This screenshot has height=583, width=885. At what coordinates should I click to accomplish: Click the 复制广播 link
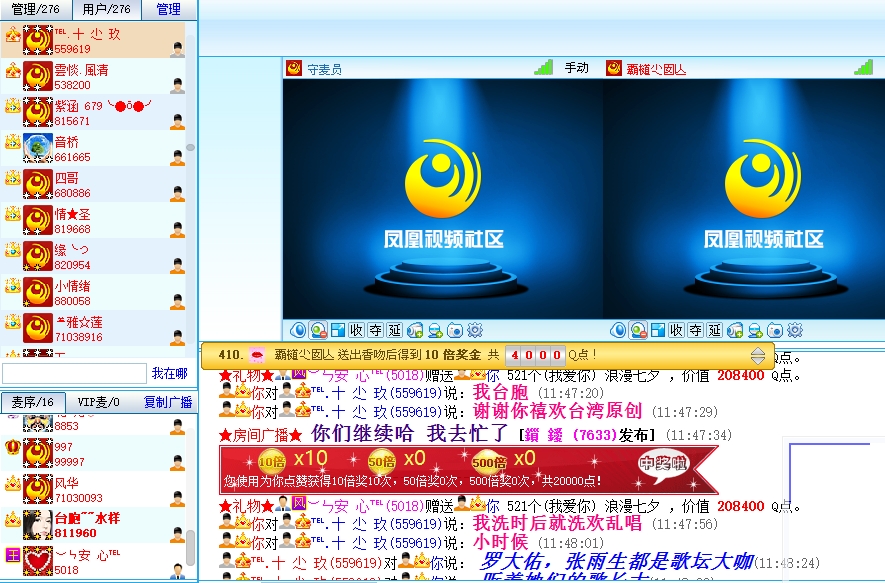(168, 402)
